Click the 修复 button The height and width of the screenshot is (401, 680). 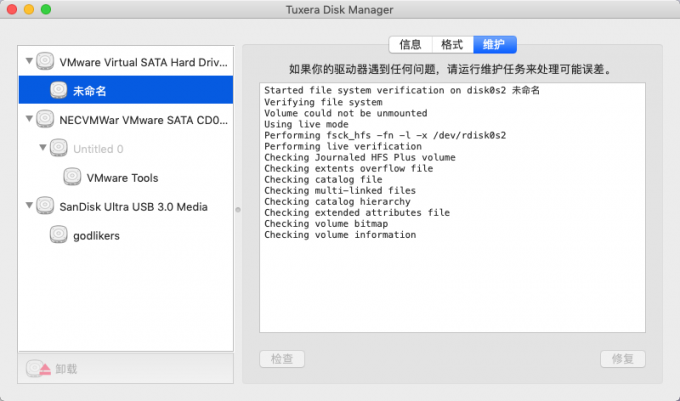click(x=623, y=359)
